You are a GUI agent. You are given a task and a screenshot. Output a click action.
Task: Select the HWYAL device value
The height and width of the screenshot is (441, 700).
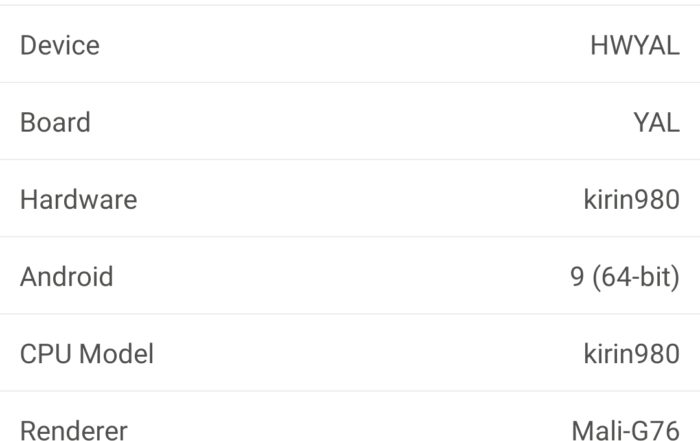coord(634,45)
